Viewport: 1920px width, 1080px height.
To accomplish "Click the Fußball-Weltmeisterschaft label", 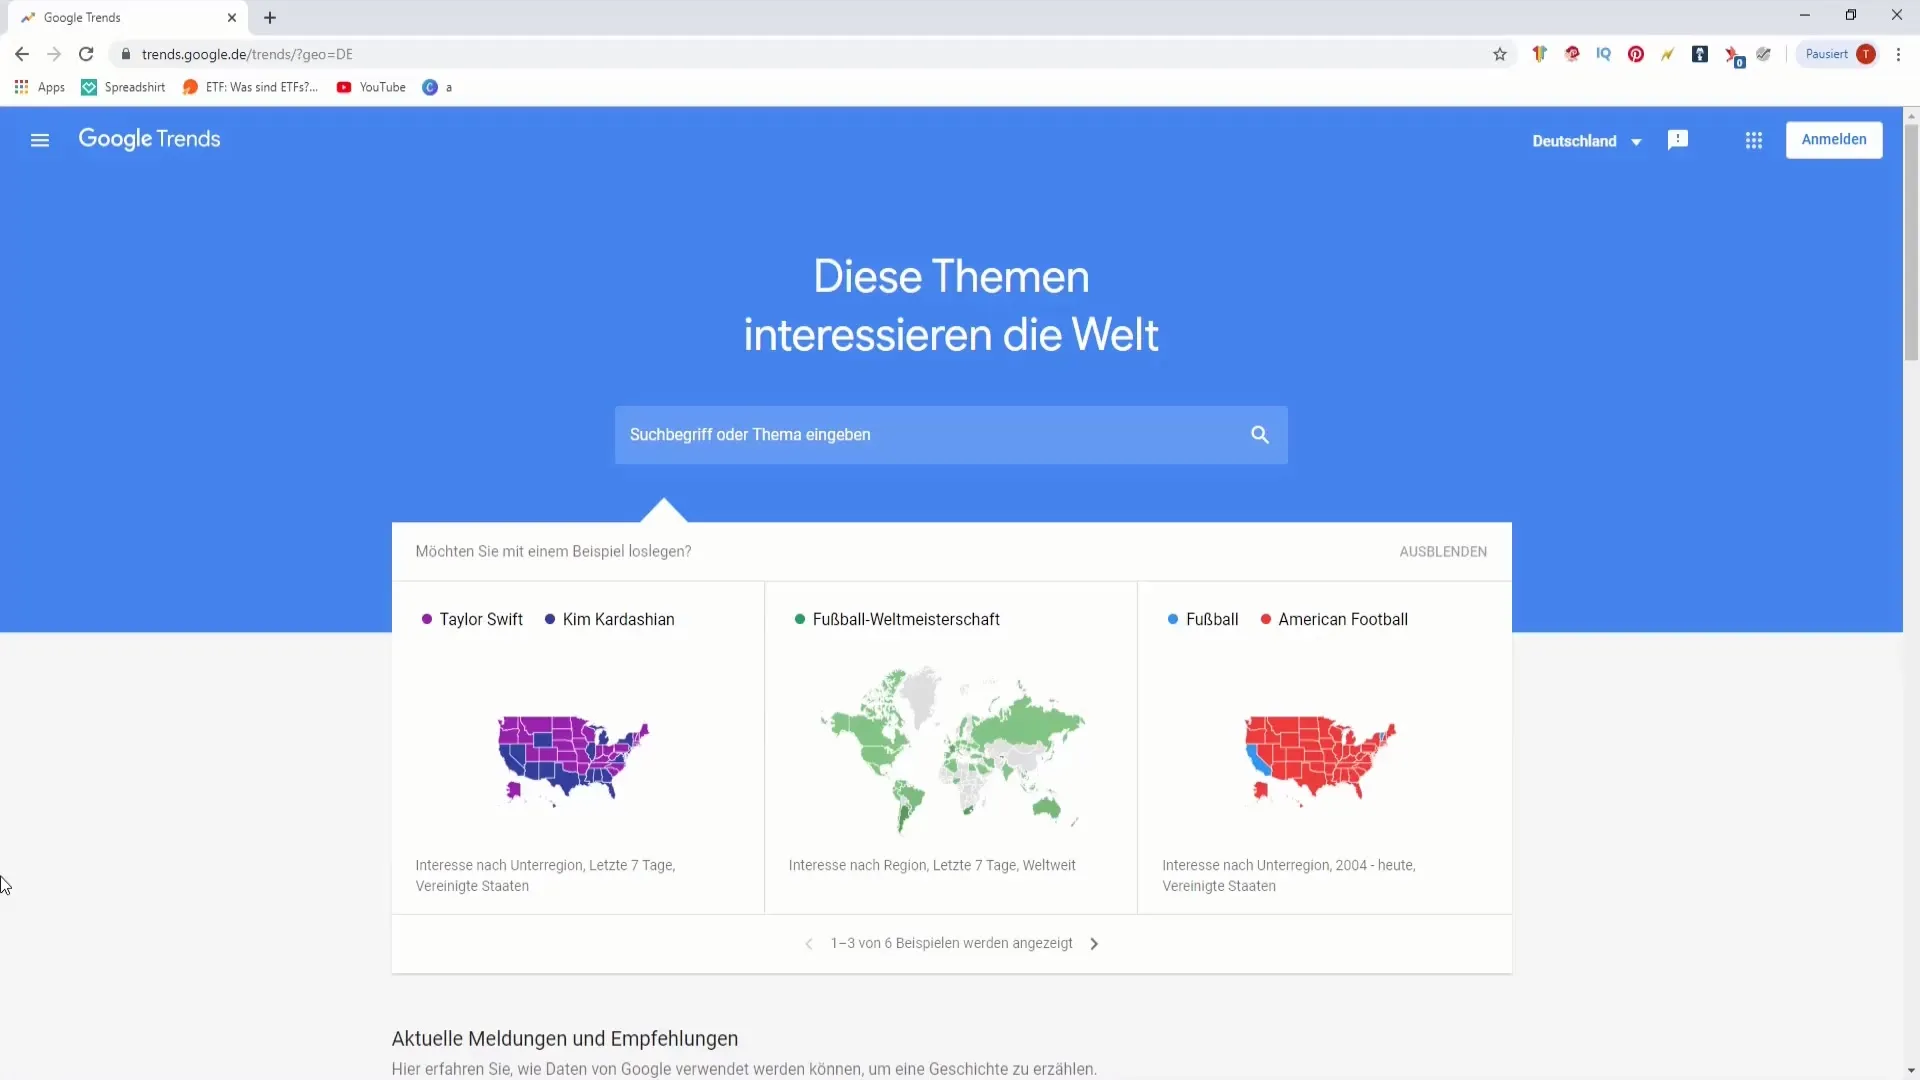I will pos(906,620).
